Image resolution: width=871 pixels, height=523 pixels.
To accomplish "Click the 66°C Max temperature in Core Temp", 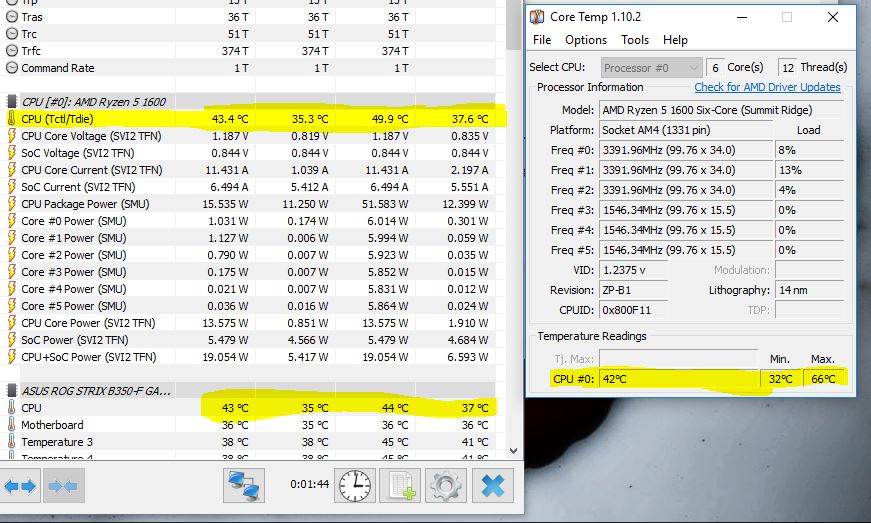I will pos(823,379).
